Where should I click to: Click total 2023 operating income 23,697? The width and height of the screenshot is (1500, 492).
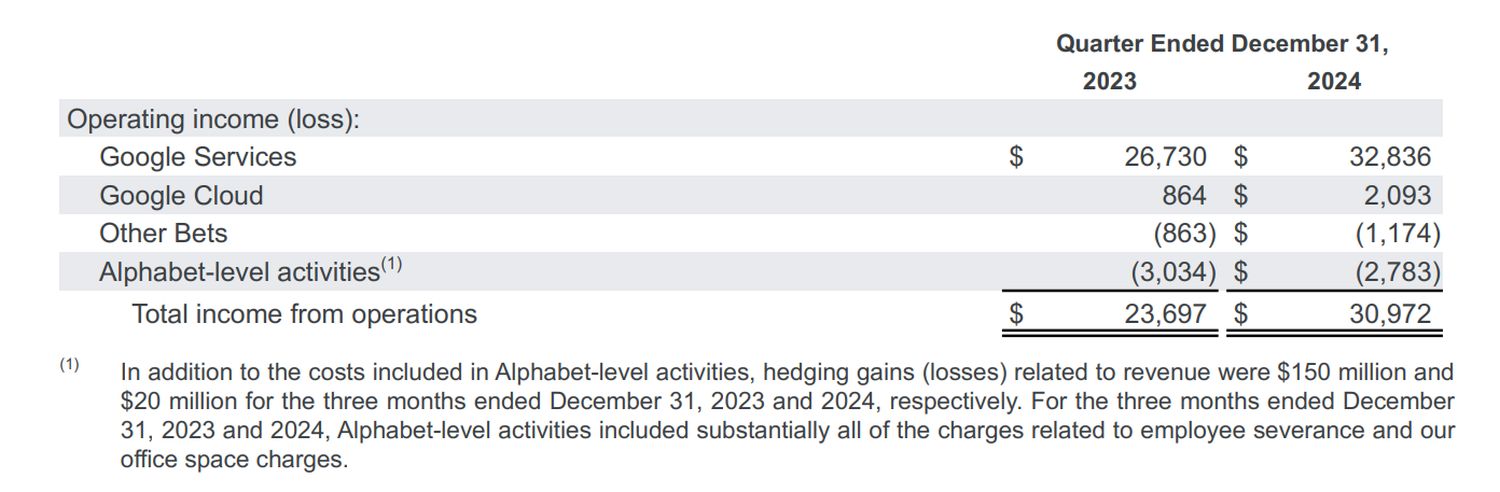click(1165, 314)
